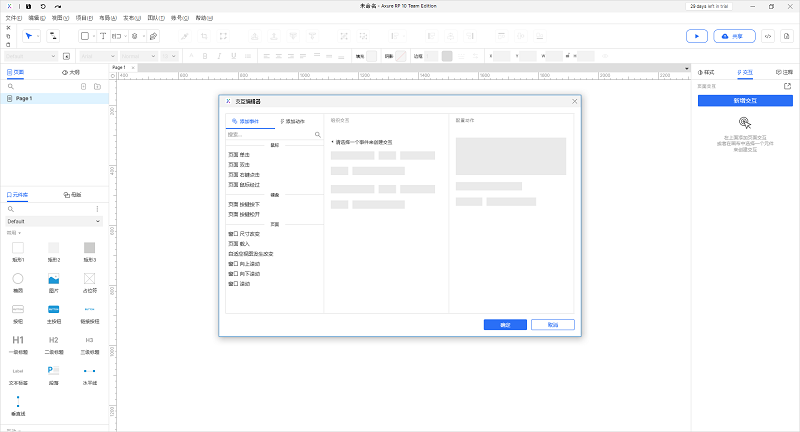Open the View menu
The width and height of the screenshot is (800, 432).
(60, 18)
